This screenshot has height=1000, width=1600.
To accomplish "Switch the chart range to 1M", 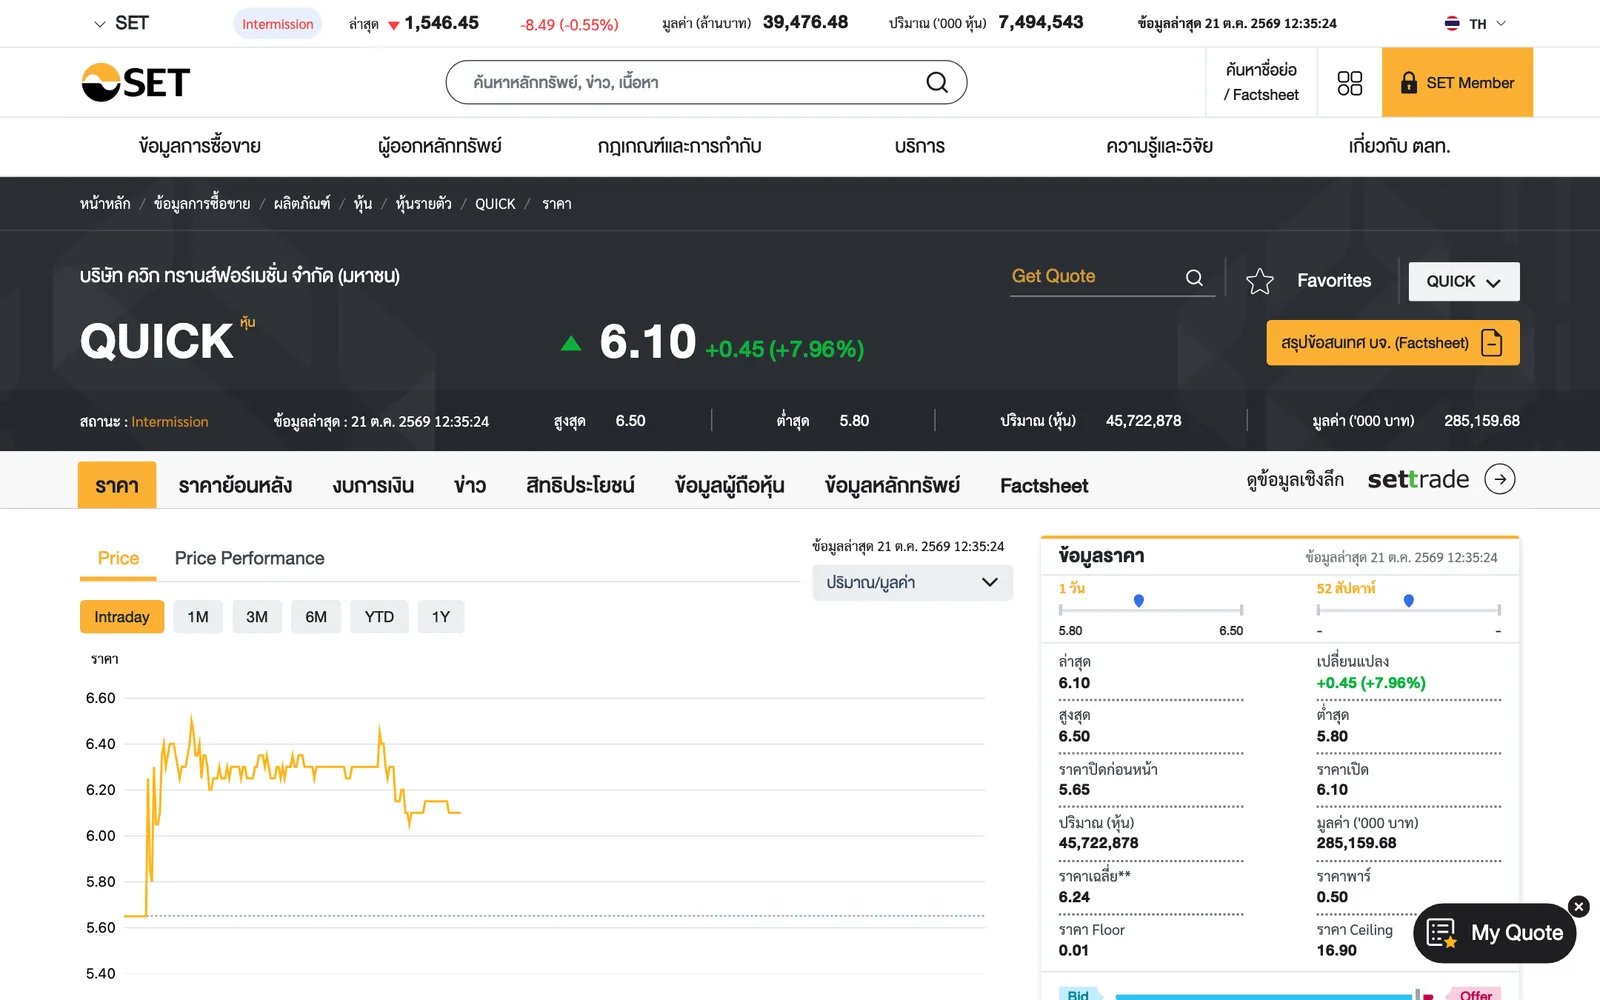I will click(x=198, y=617).
